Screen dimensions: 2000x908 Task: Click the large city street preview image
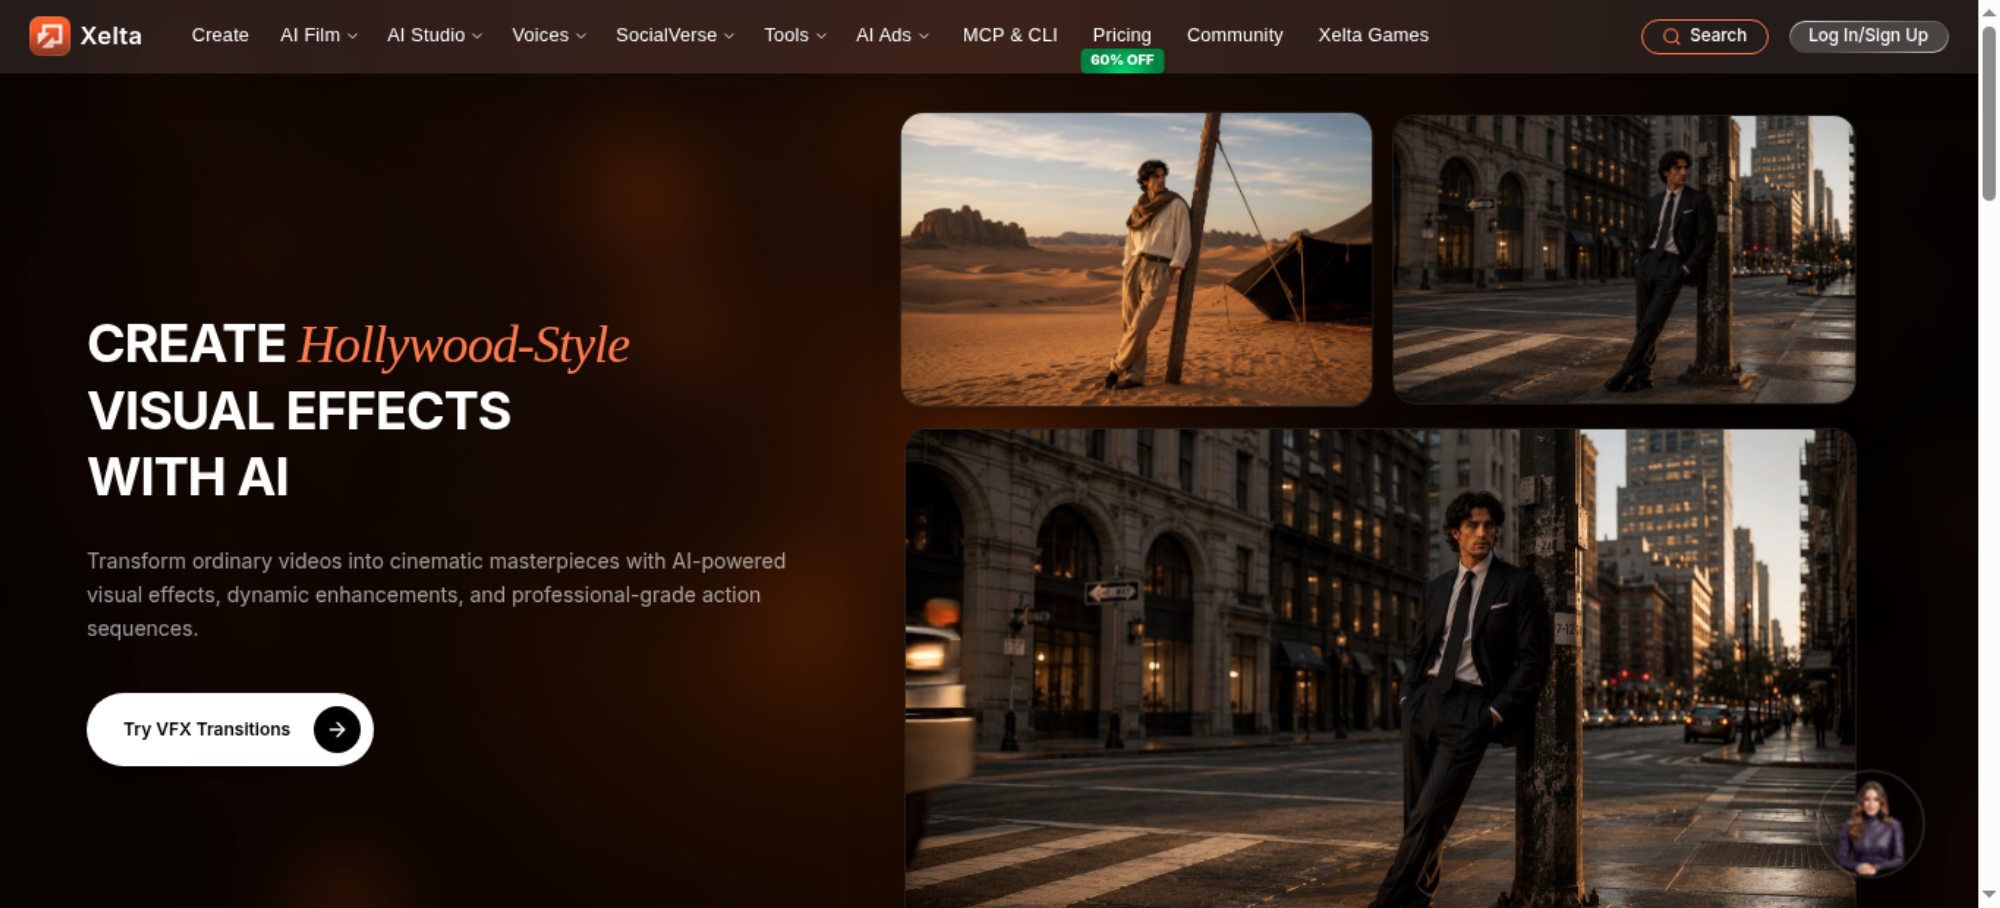(1380, 668)
